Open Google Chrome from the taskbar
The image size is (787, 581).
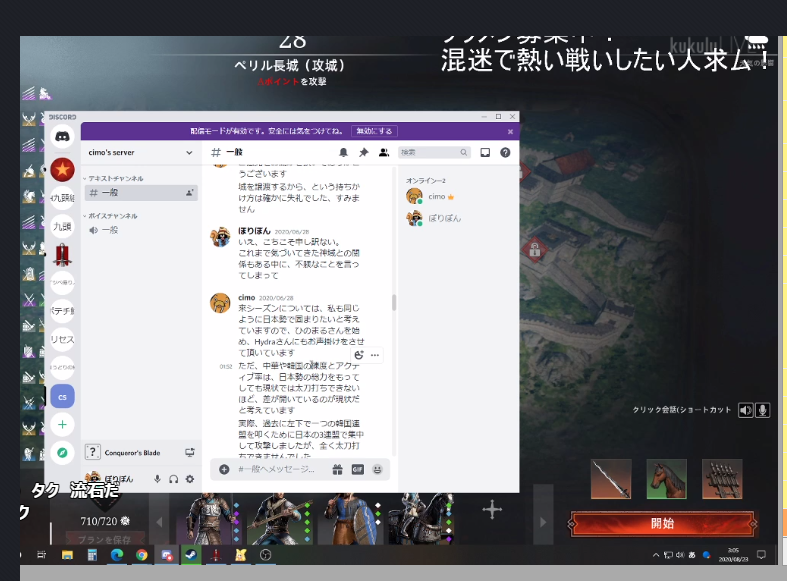(142, 555)
